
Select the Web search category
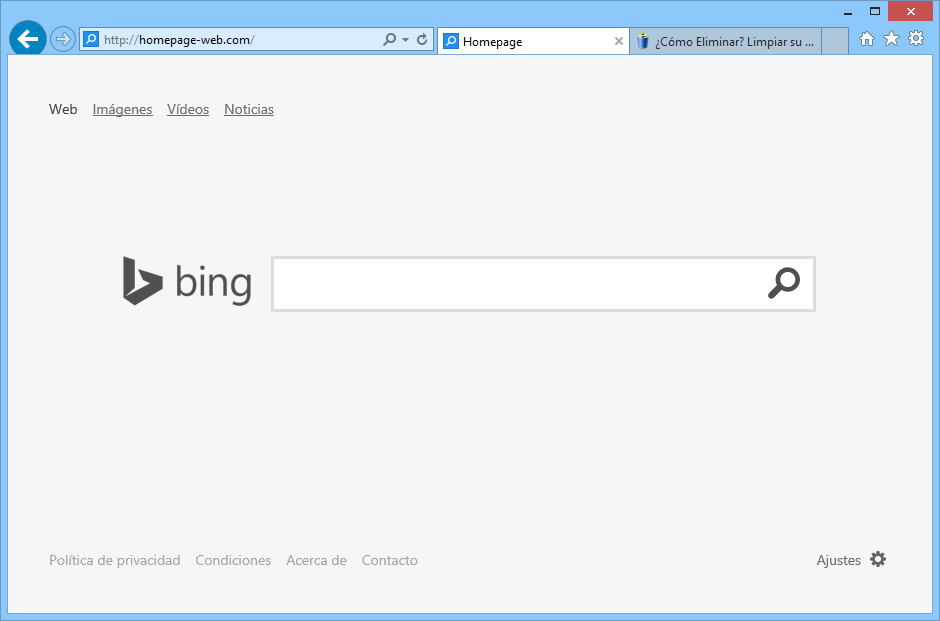coord(63,109)
